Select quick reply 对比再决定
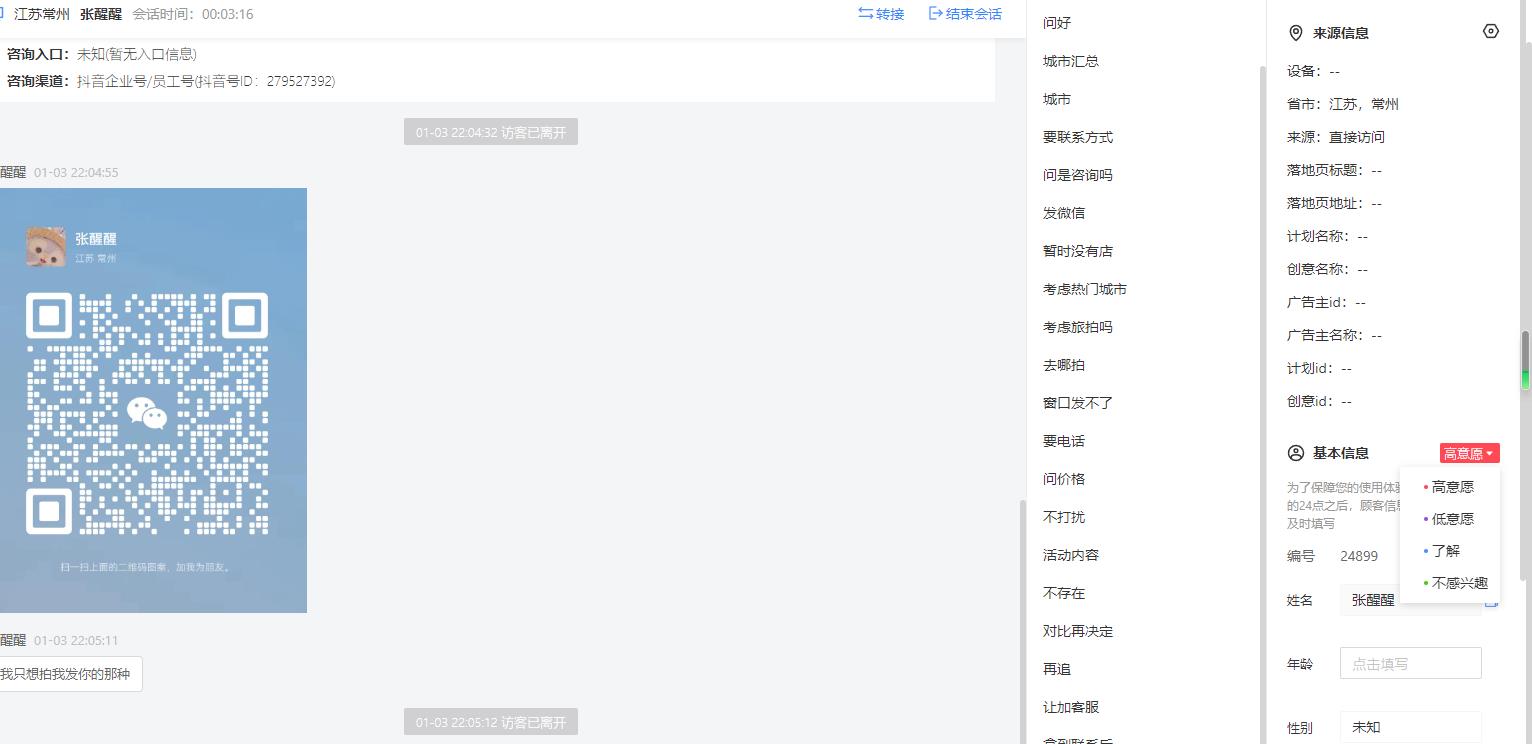1532x744 pixels. [1078, 631]
